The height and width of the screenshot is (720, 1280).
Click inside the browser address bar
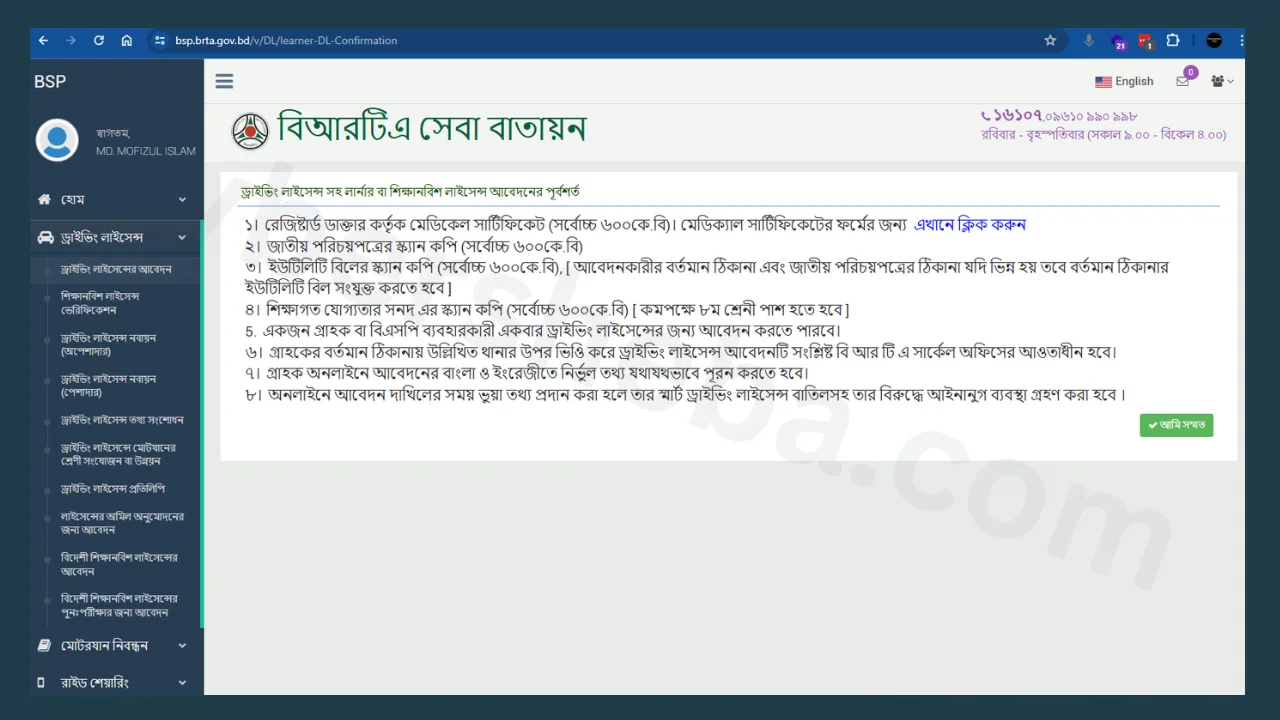[x=286, y=40]
